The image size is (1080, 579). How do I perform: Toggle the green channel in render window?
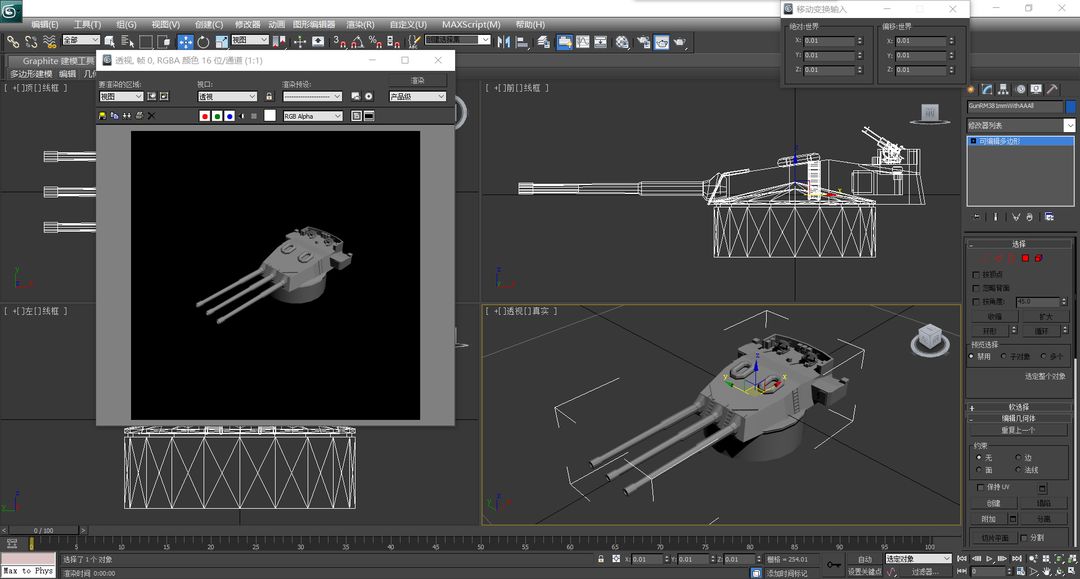tap(217, 116)
